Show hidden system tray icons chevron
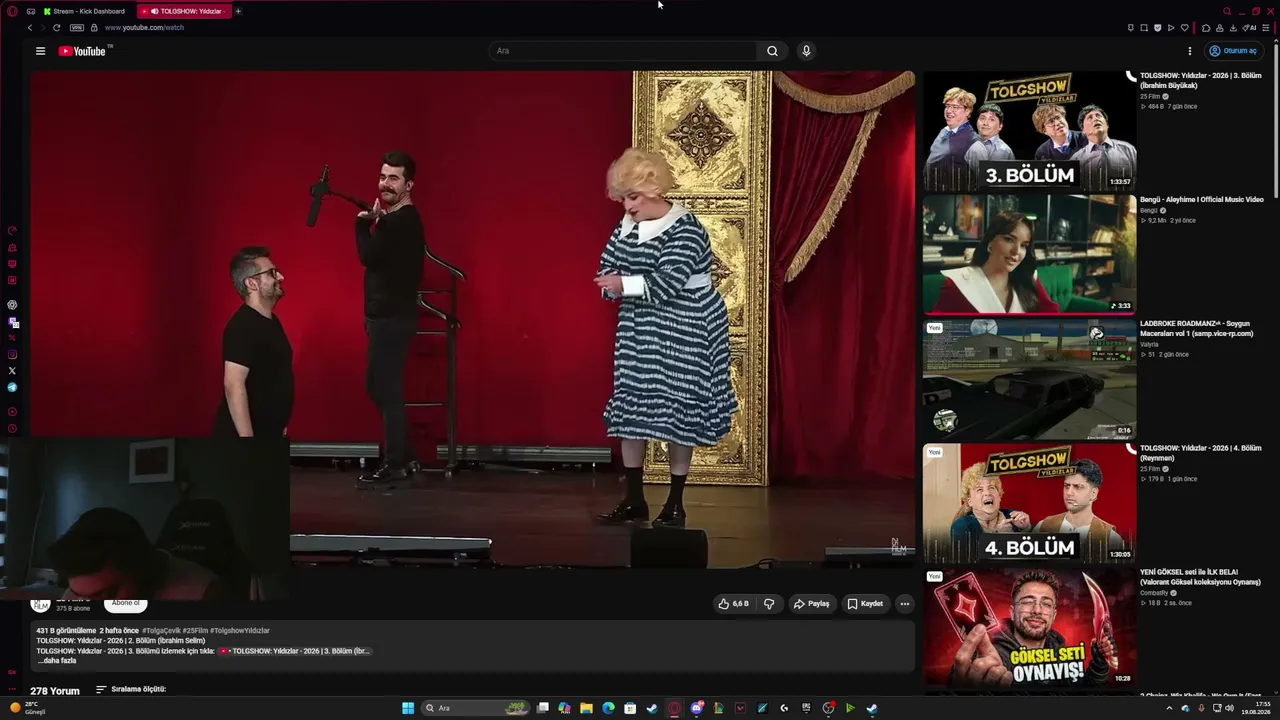Screen dimensions: 1280x720 click(x=1169, y=708)
